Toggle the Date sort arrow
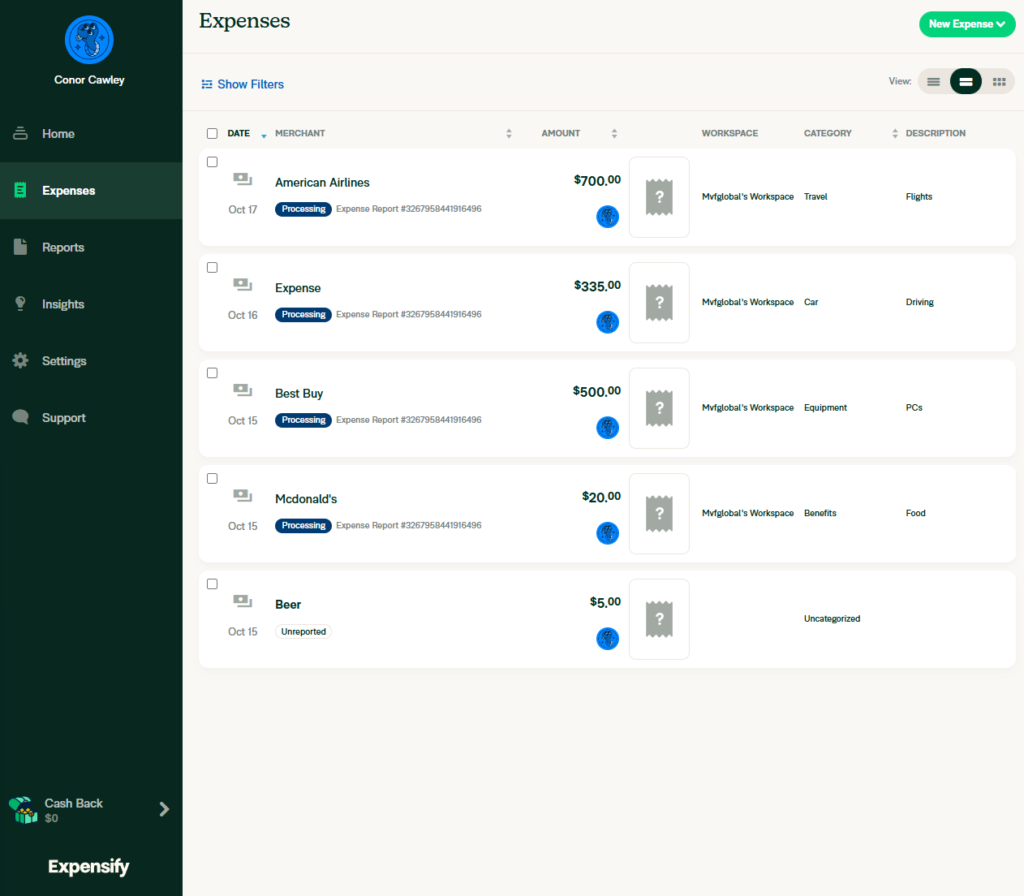 pyautogui.click(x=262, y=136)
